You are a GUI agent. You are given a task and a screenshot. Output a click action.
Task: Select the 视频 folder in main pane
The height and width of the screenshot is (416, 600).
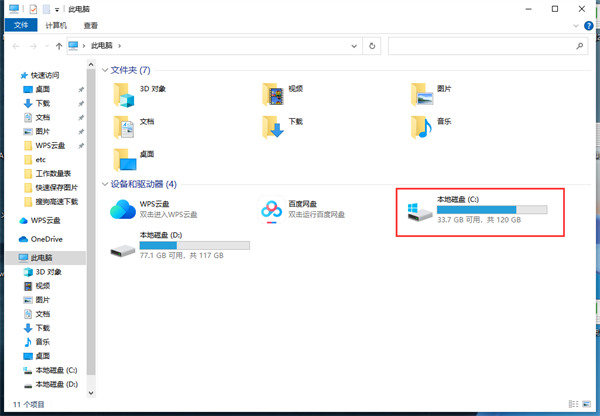pos(273,93)
